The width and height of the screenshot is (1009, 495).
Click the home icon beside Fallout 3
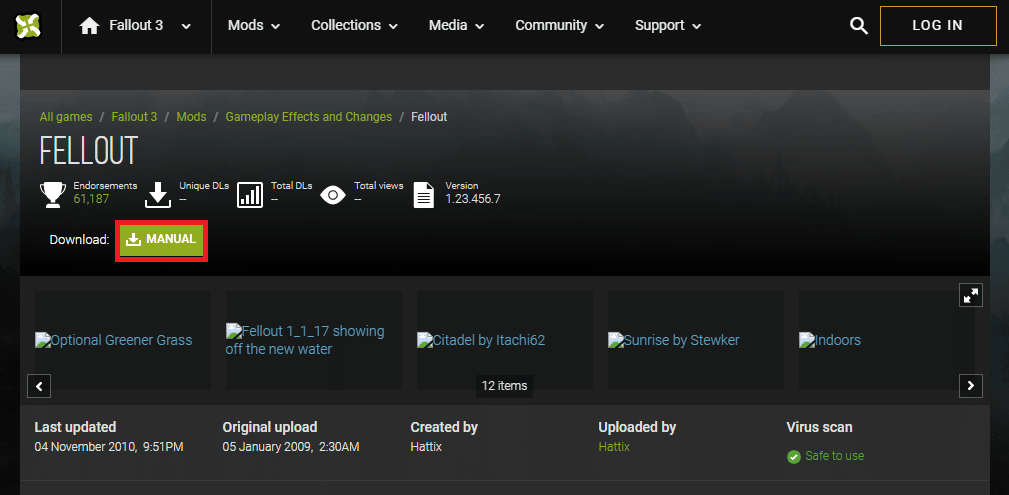point(89,26)
